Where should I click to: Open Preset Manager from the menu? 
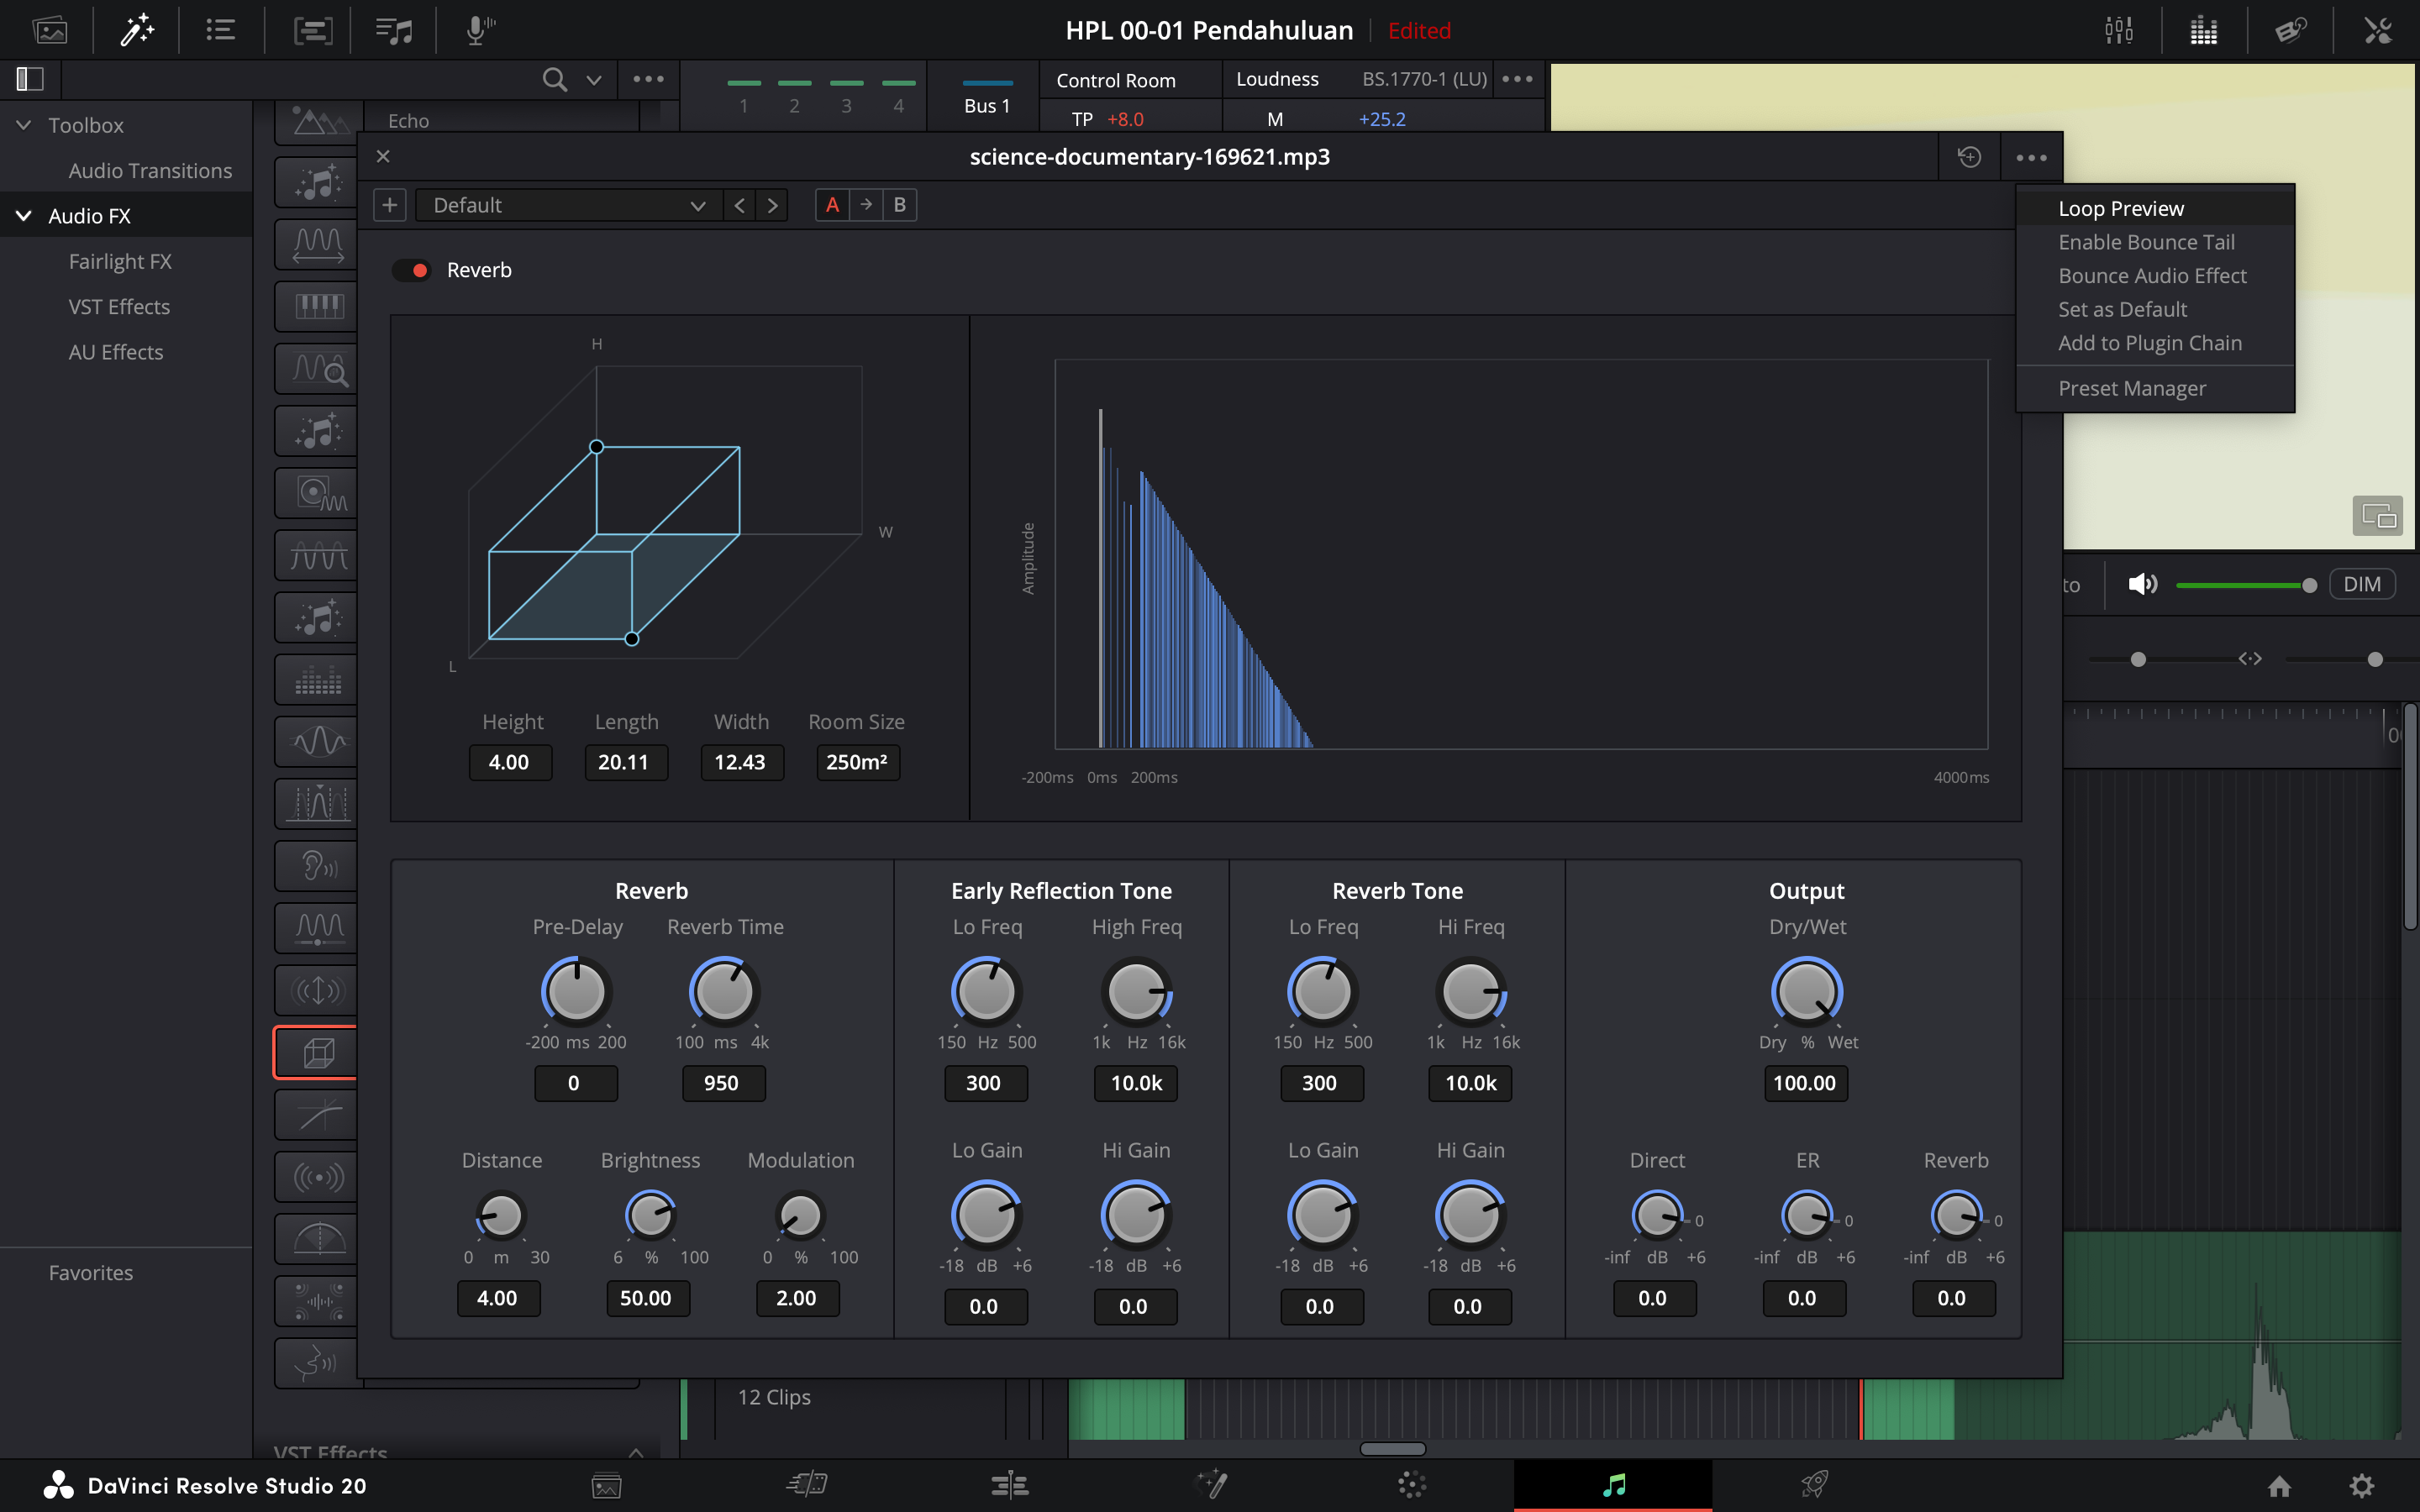coord(2131,388)
